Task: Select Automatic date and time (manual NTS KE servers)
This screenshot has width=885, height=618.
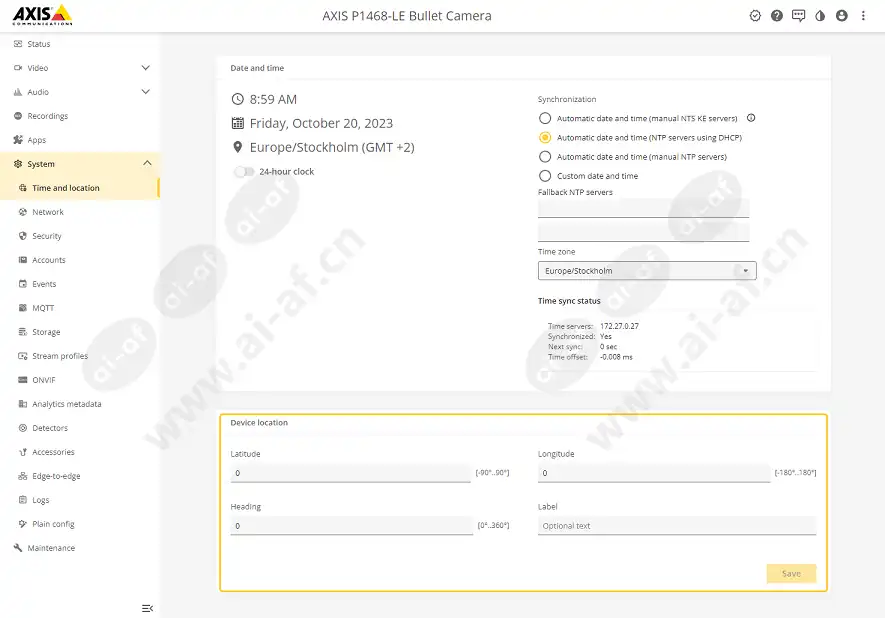Action: pos(545,119)
